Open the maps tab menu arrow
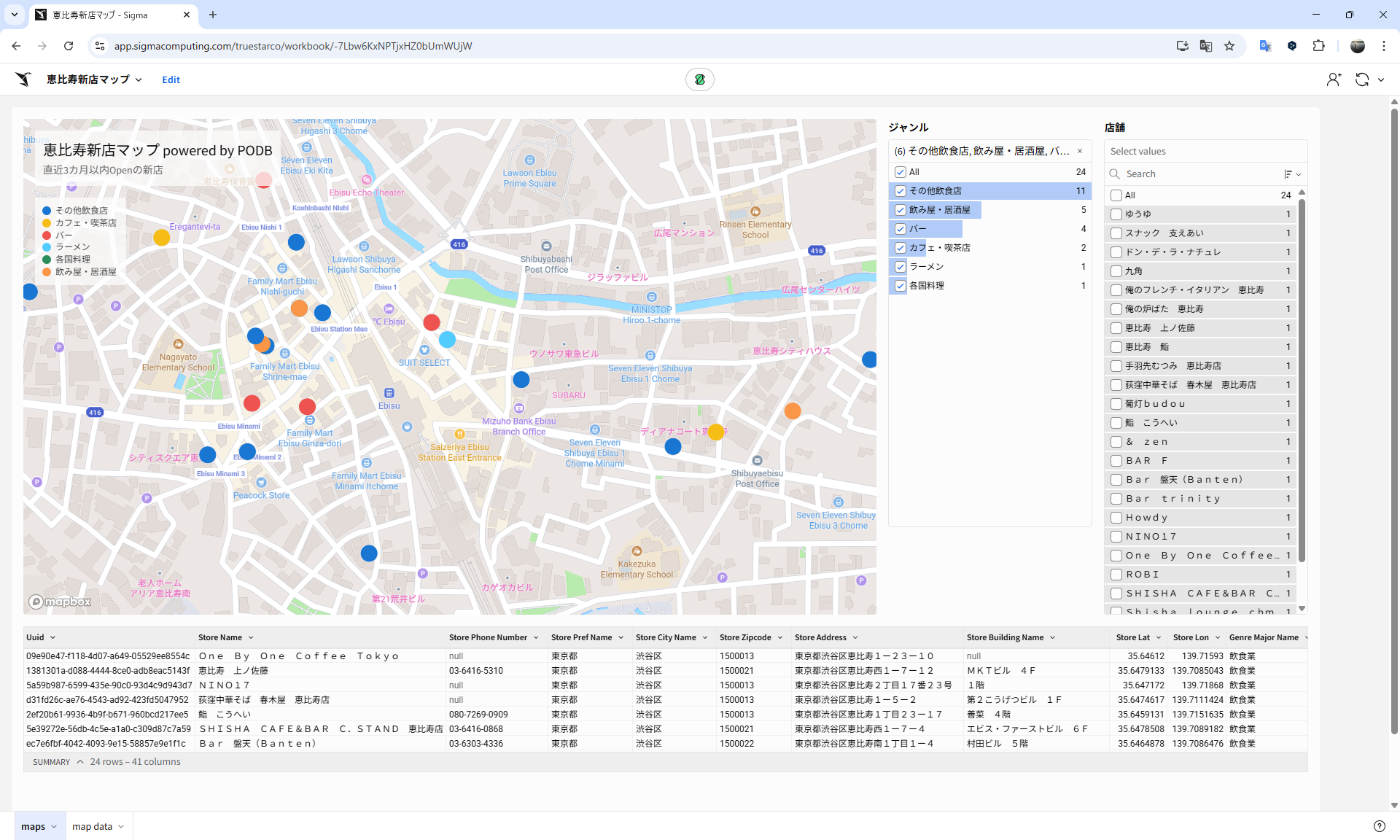The image size is (1400, 840). click(54, 827)
